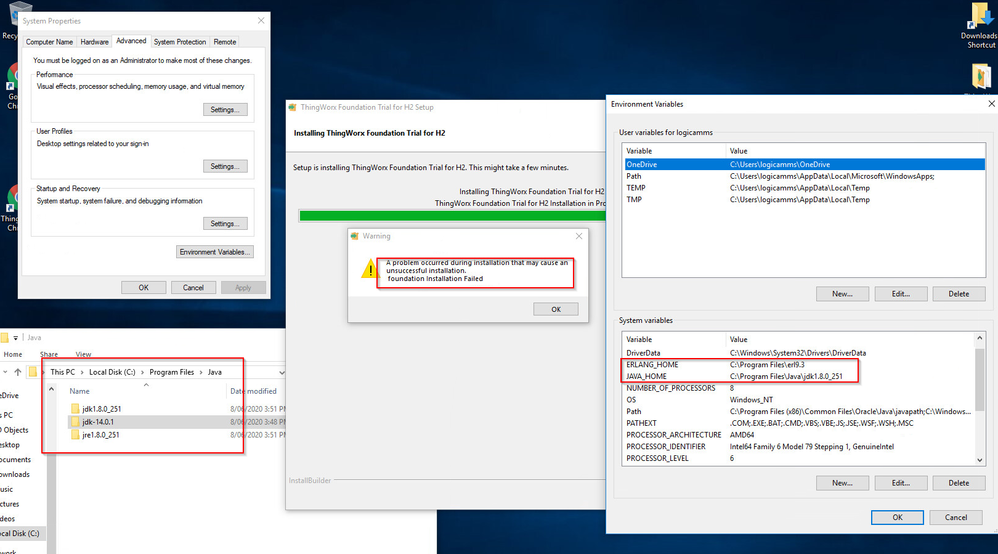
Task: Switch to Hardware tab
Action: pos(94,42)
